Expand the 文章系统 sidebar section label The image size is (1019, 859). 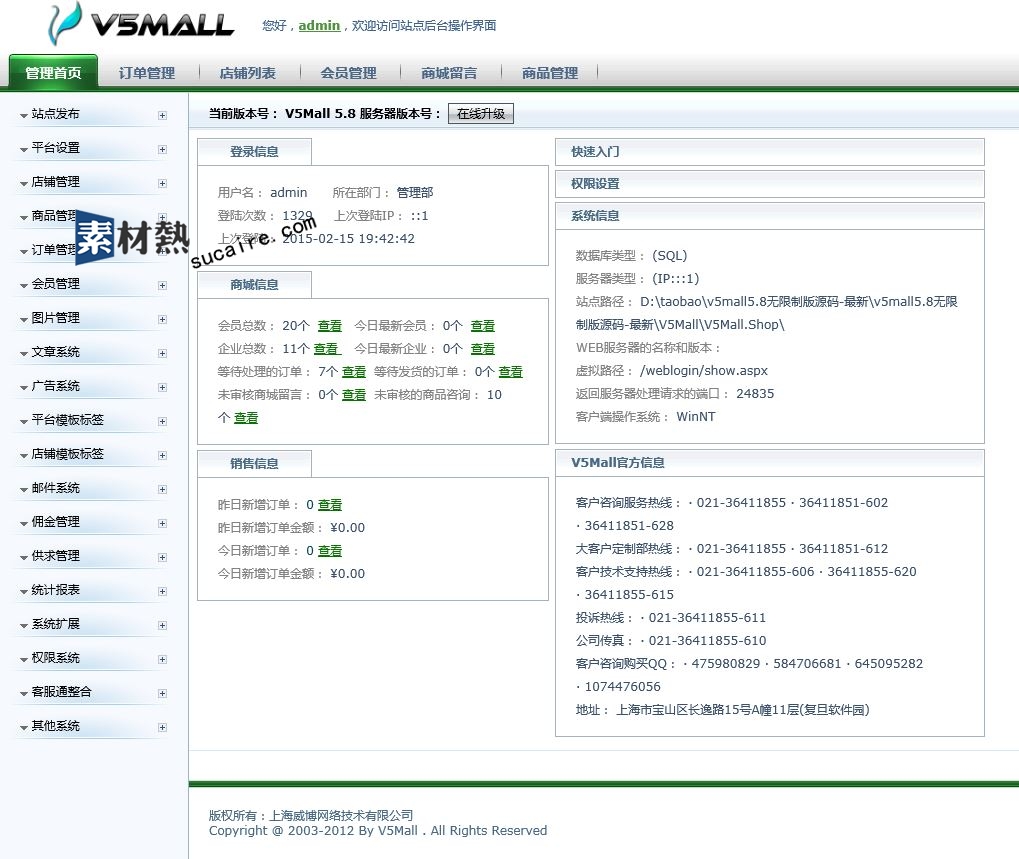point(55,352)
